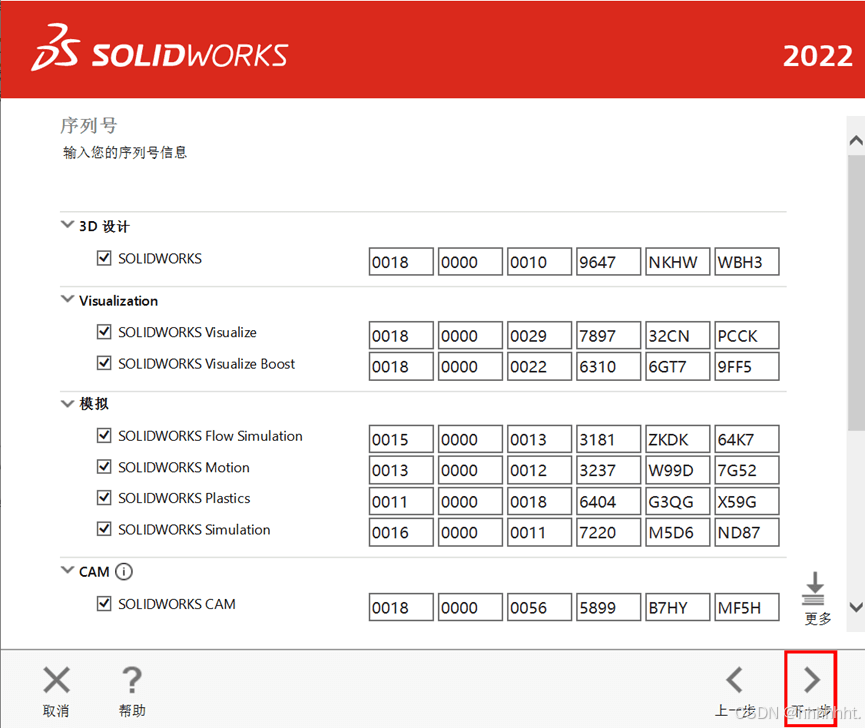Click Flow Simulation field containing ZKDK
This screenshot has width=865, height=728.
(x=677, y=439)
